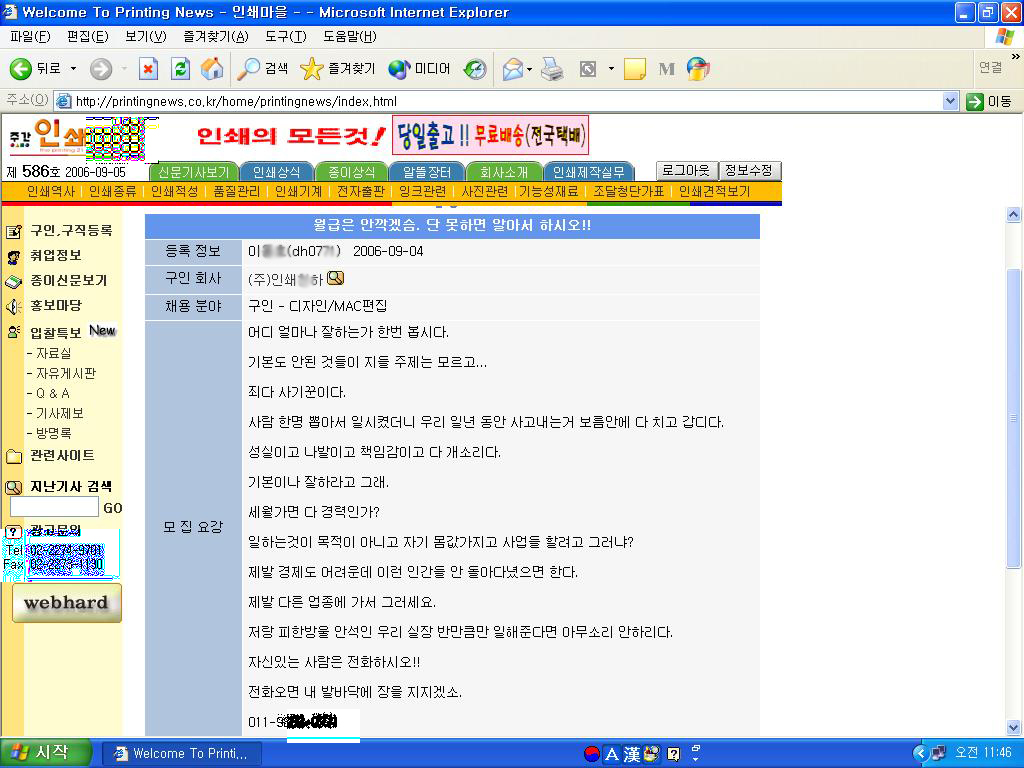Open the Mail toolbar icon

(x=512, y=69)
